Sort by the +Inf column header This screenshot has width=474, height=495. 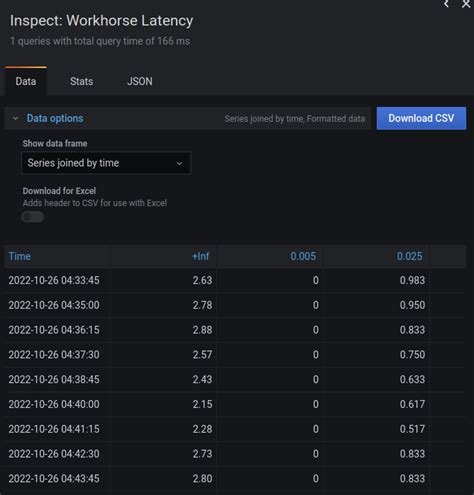point(201,256)
